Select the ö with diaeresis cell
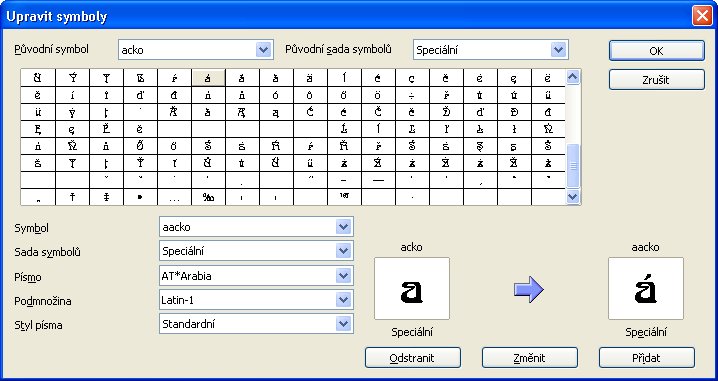 [x=378, y=95]
